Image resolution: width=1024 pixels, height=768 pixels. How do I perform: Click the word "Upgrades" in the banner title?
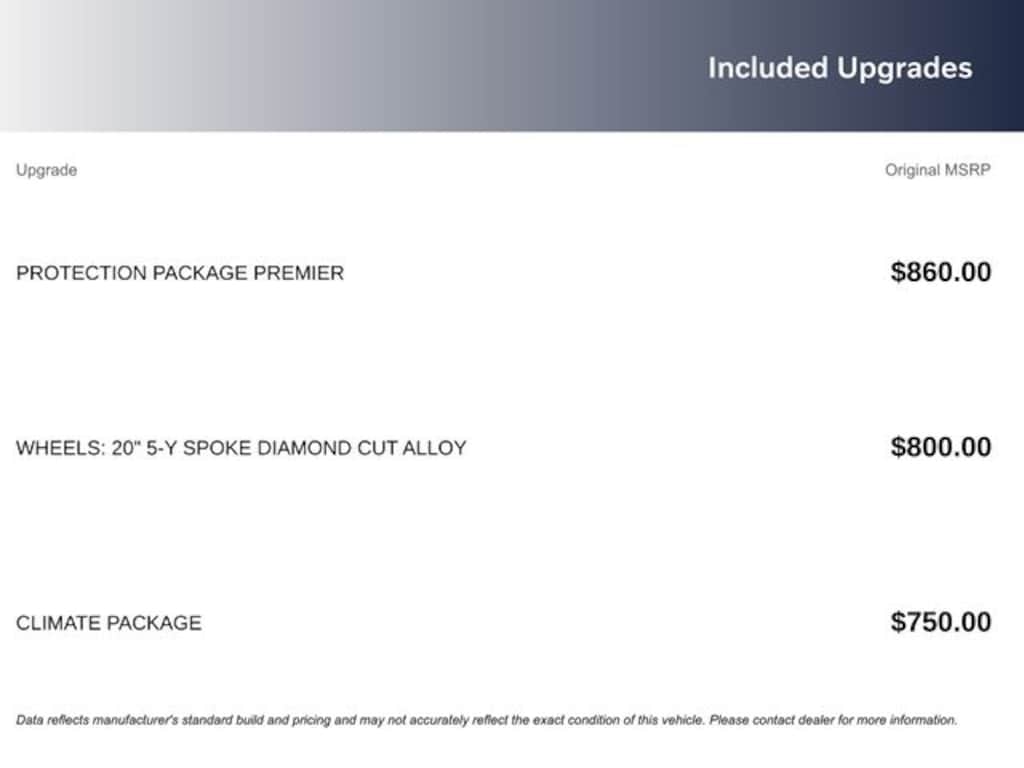904,68
